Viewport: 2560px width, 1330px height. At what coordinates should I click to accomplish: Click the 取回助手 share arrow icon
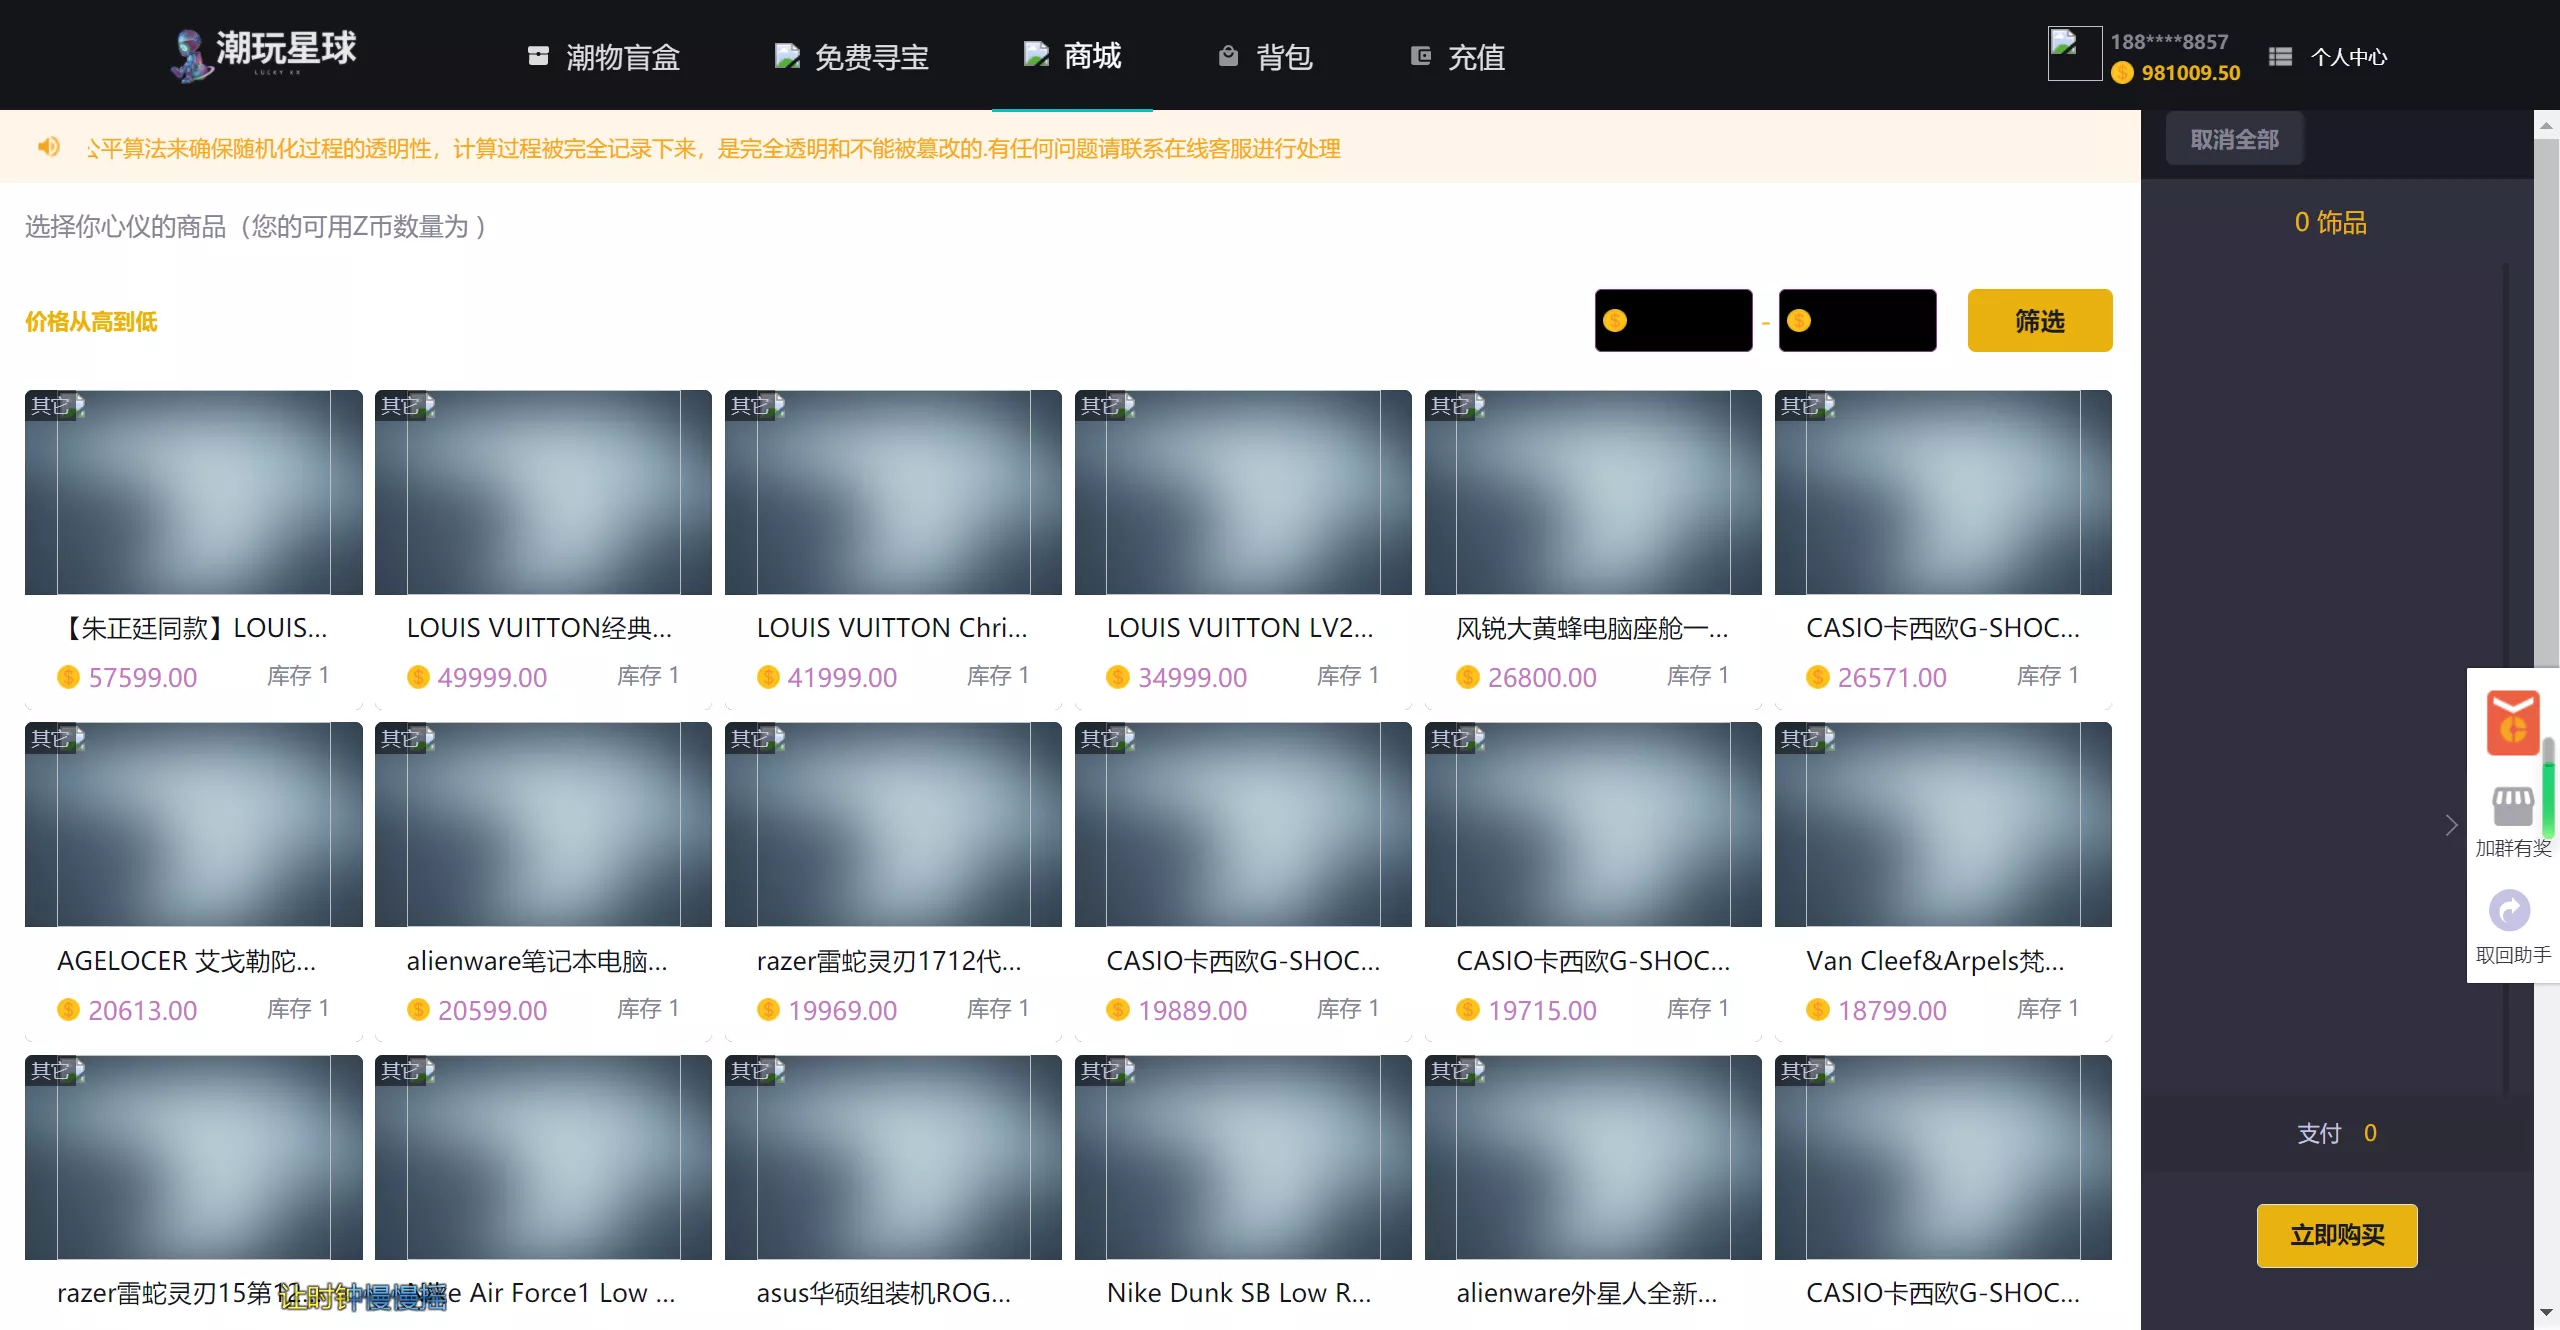[x=2509, y=910]
